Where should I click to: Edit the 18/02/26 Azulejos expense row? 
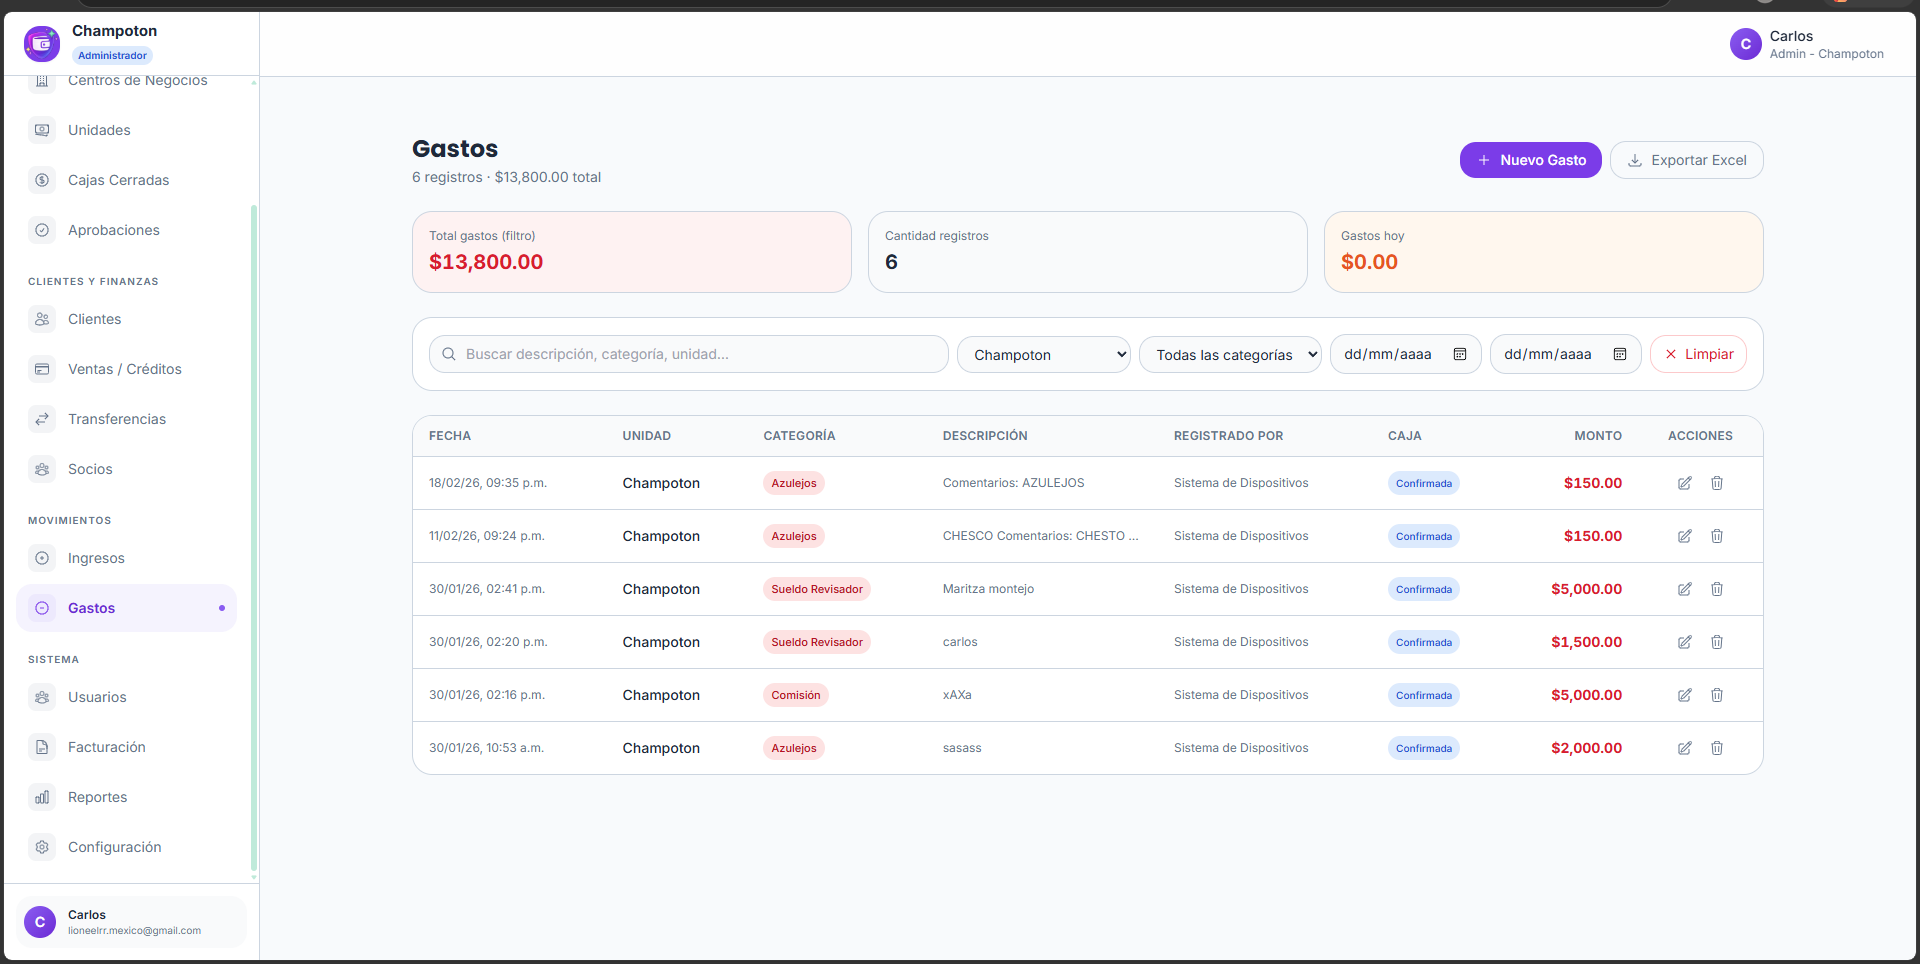(1685, 483)
